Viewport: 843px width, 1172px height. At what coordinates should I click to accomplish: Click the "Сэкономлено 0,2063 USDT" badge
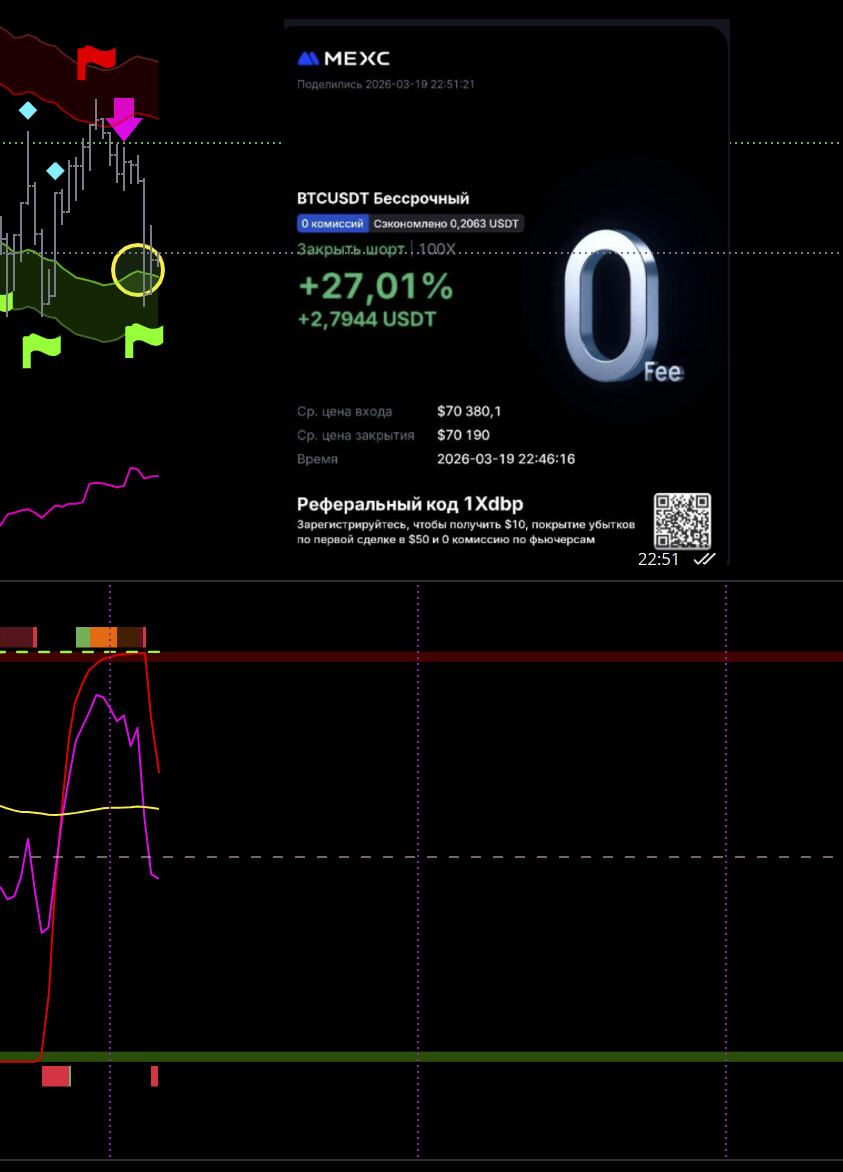(x=446, y=224)
